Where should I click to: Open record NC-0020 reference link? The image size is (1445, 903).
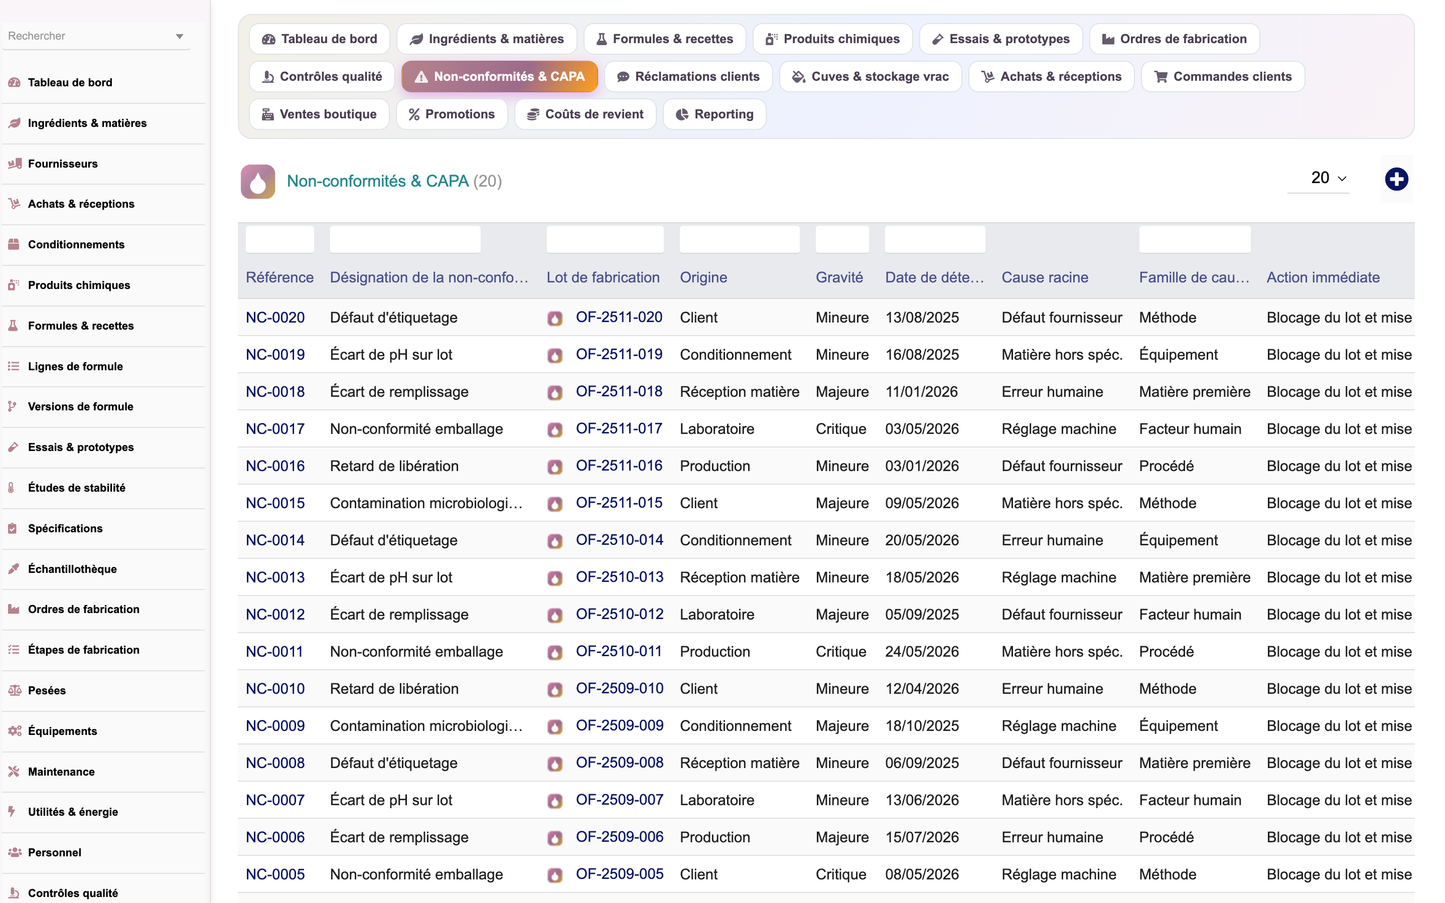[275, 318]
